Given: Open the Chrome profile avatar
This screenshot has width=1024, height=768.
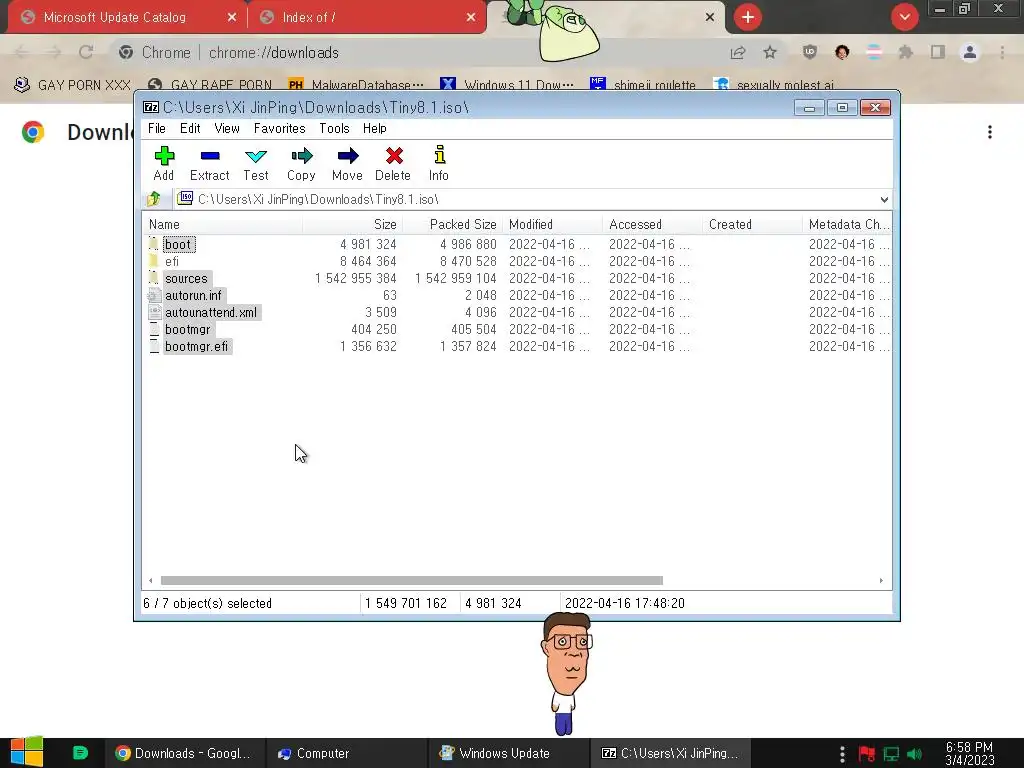Looking at the screenshot, I should 970,52.
